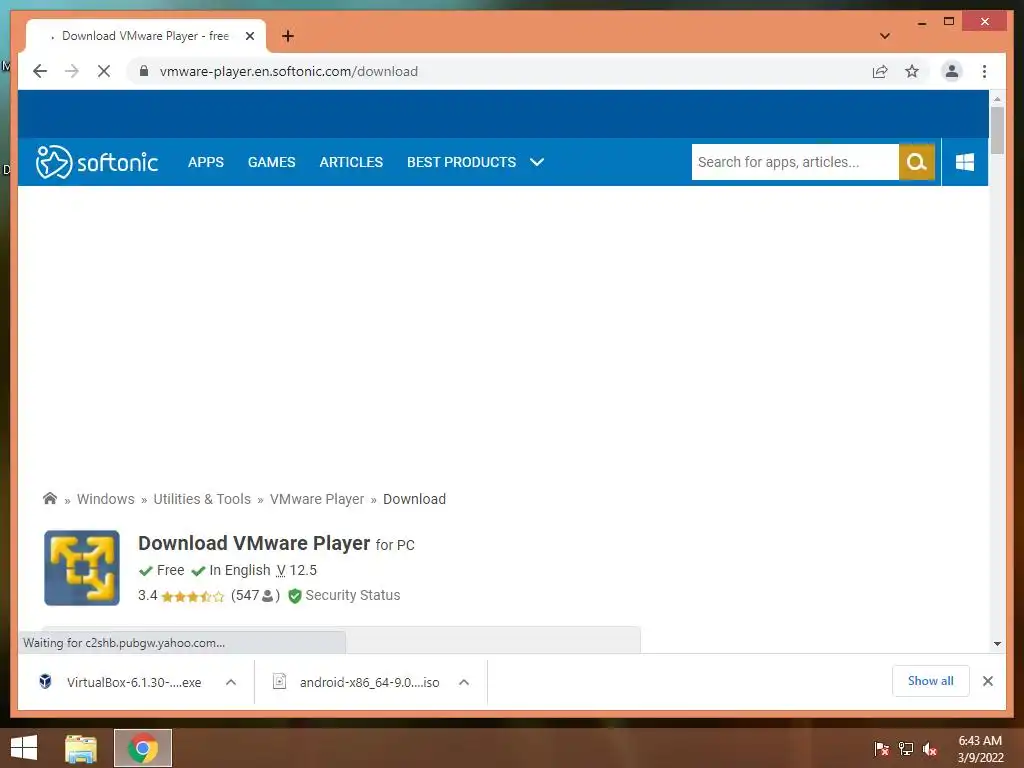The image size is (1024, 768).
Task: Expand the Best Products dropdown chevron
Action: 537,162
